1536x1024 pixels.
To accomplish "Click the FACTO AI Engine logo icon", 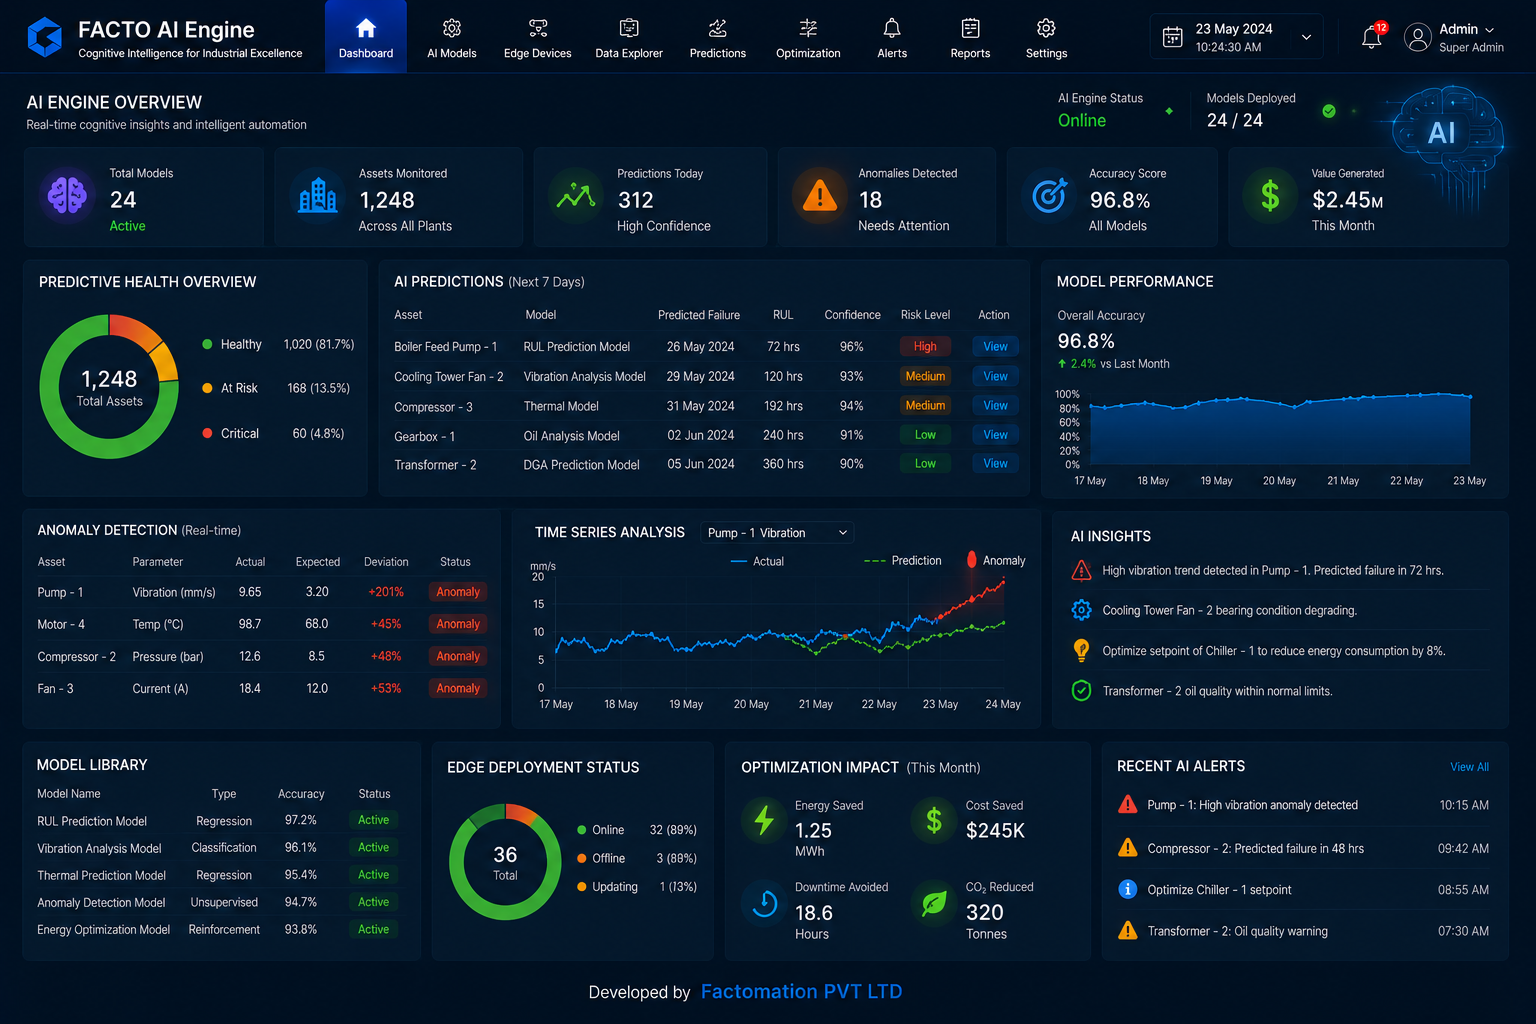I will [45, 37].
